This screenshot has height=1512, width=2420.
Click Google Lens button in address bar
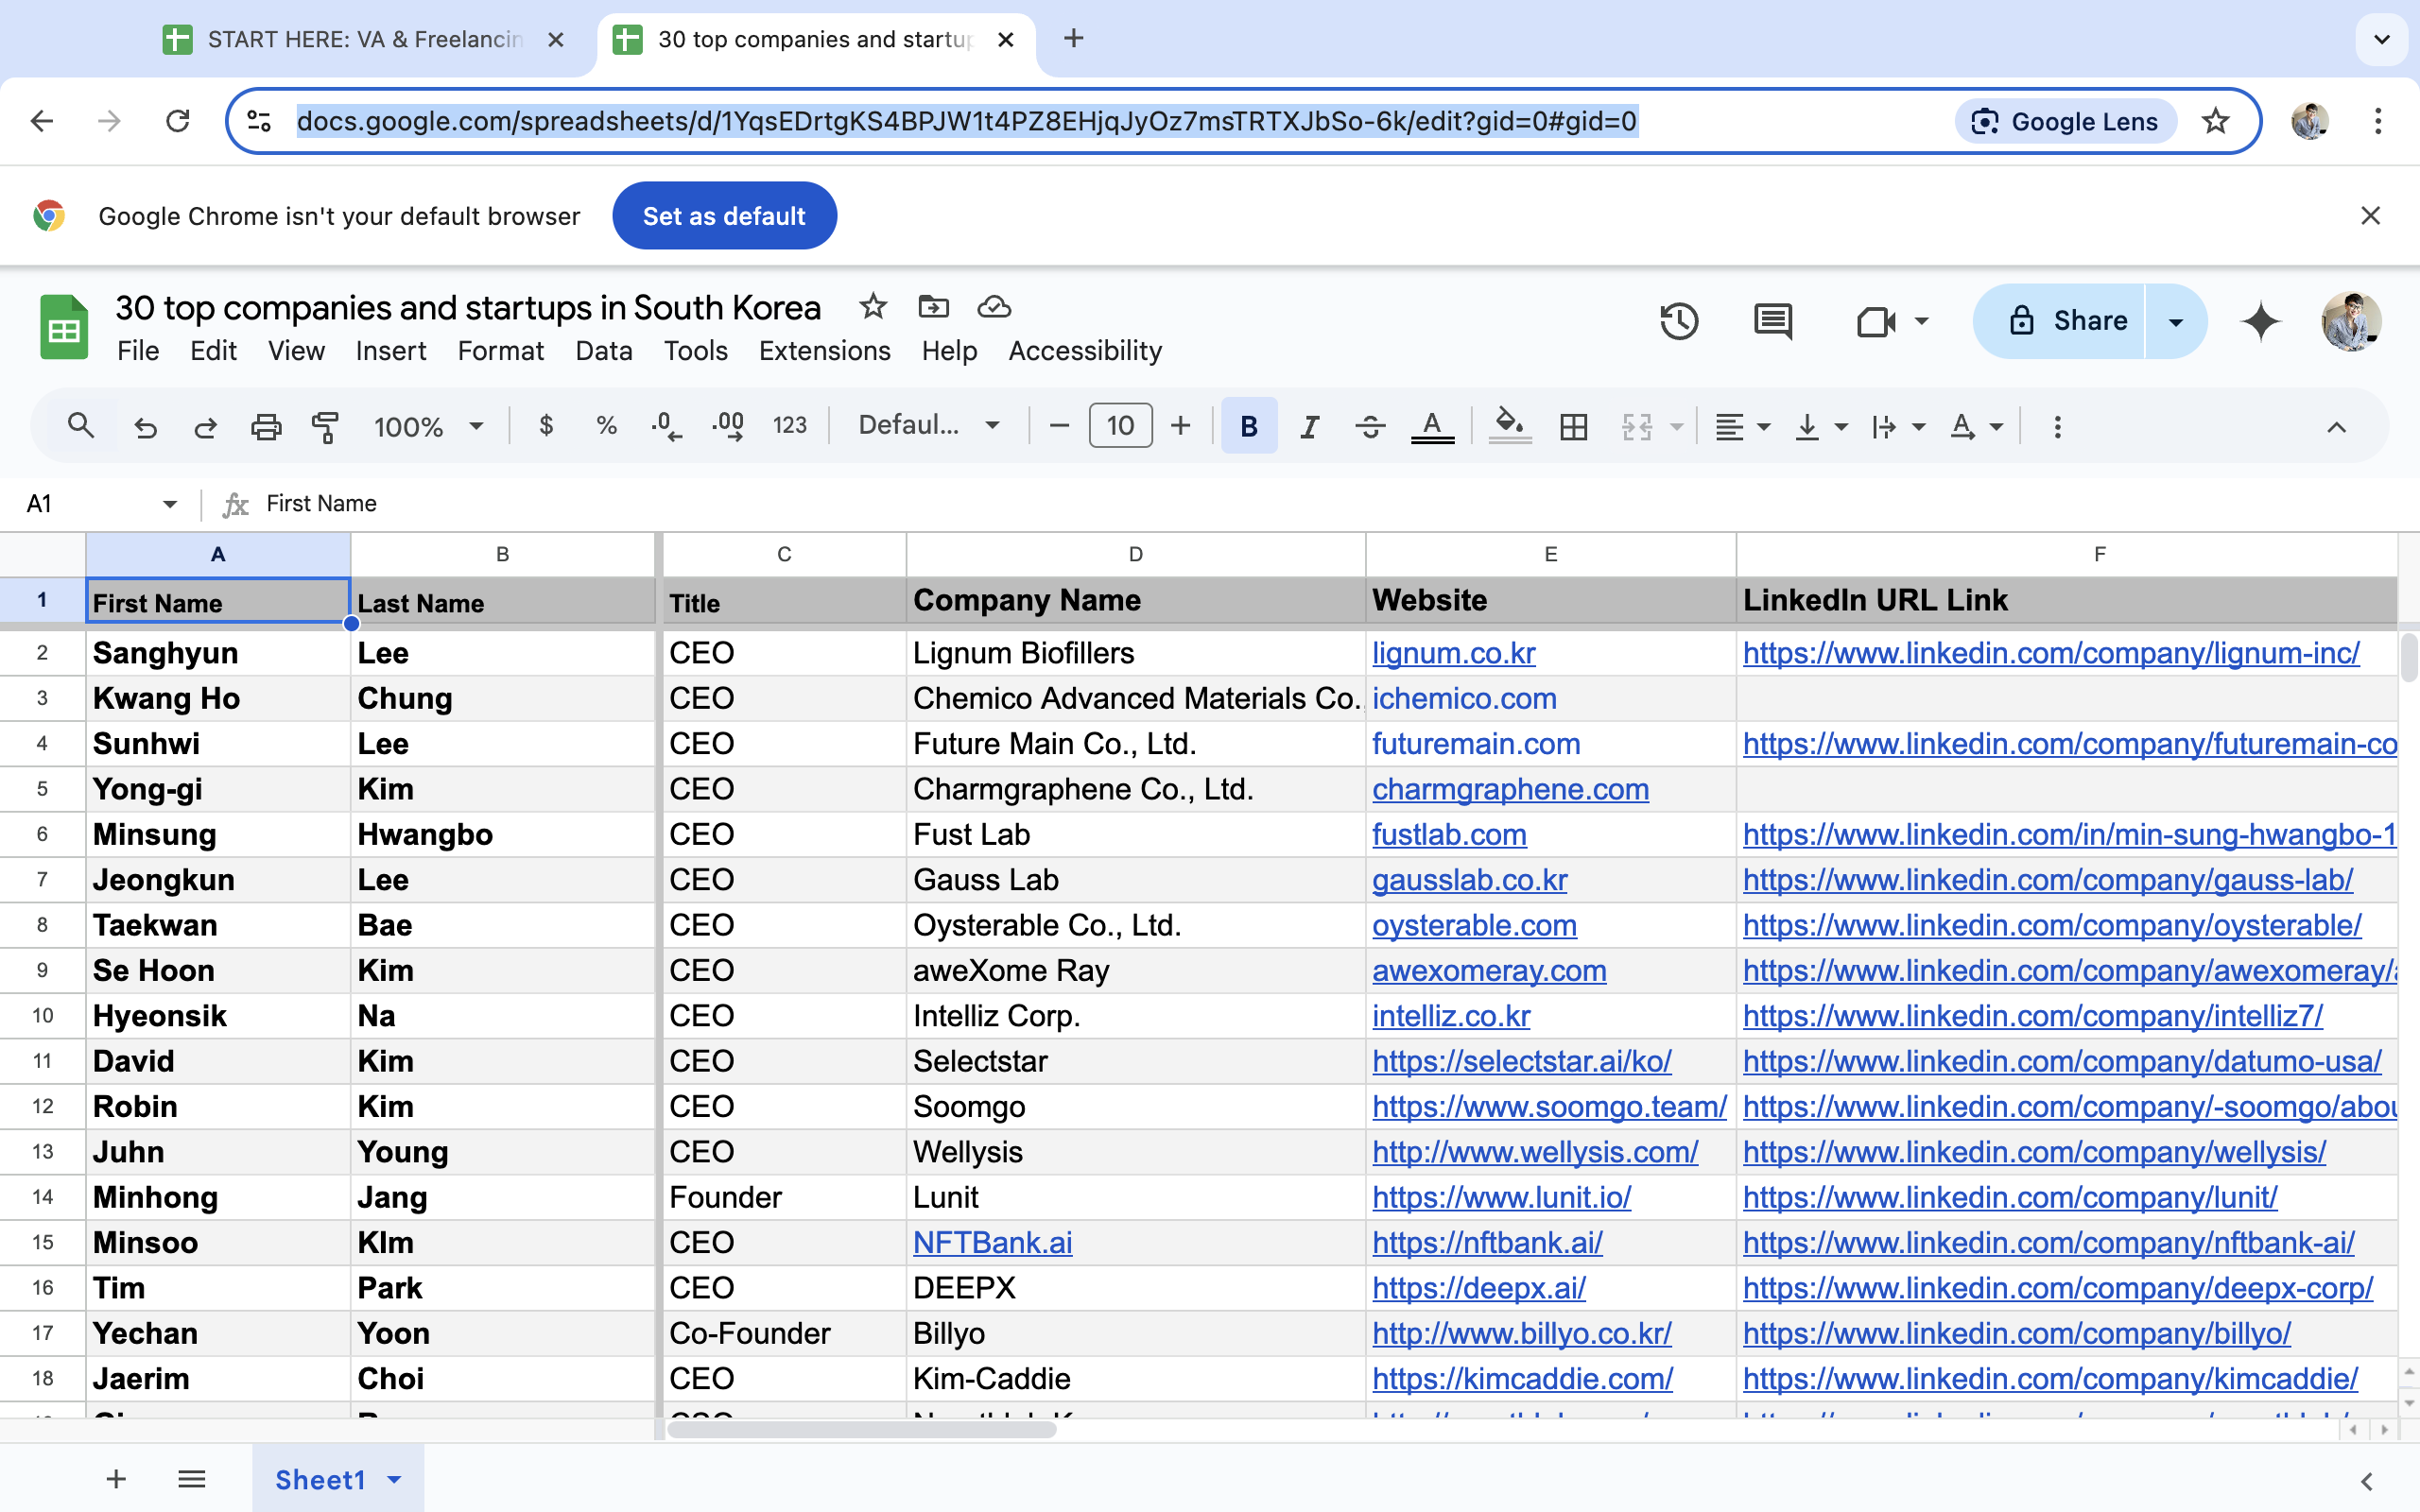(x=2066, y=121)
